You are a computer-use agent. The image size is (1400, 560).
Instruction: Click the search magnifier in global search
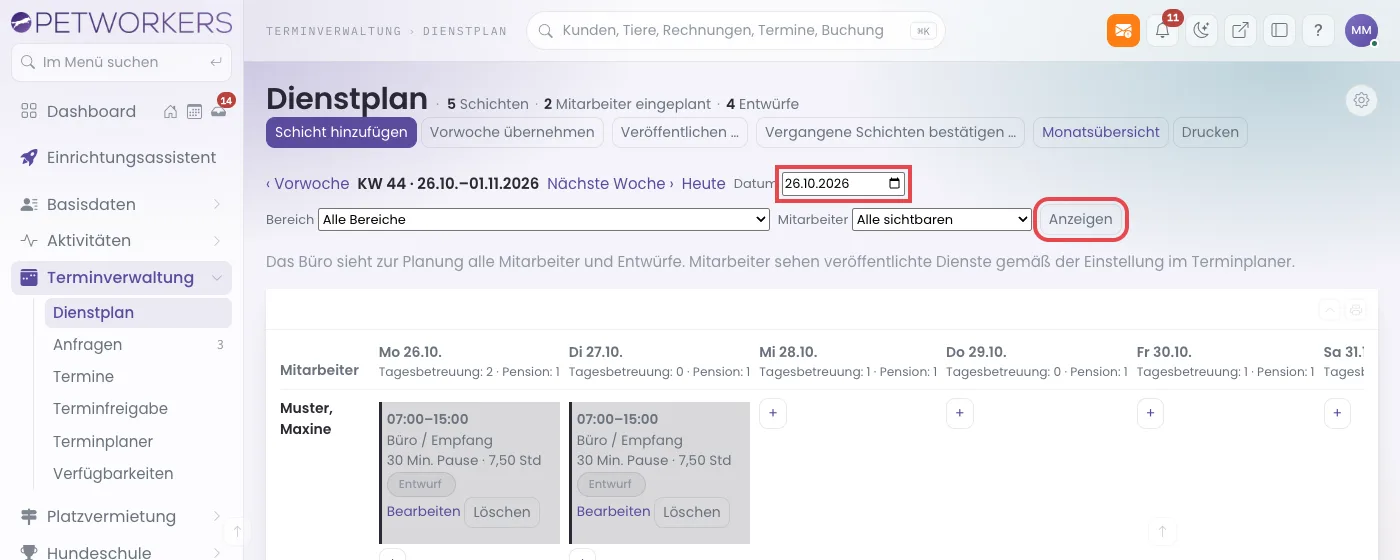coord(546,30)
